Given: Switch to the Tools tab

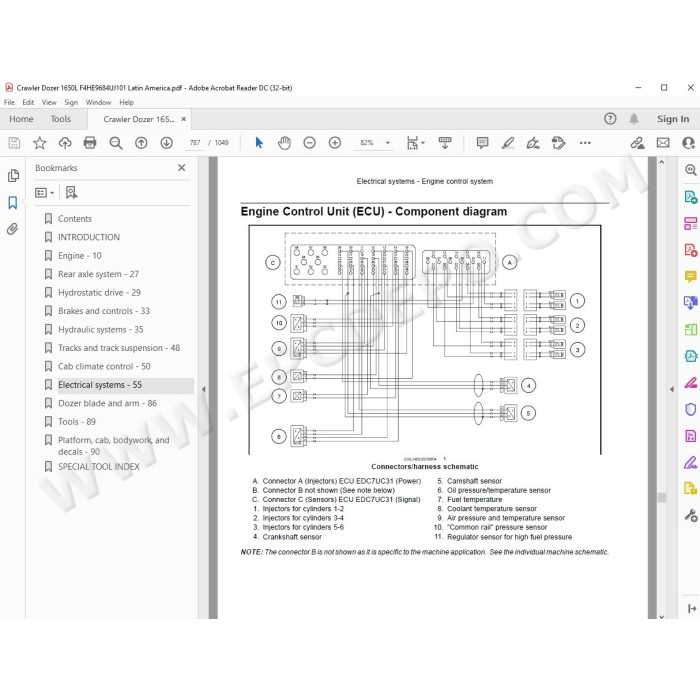Looking at the screenshot, I should pos(60,119).
